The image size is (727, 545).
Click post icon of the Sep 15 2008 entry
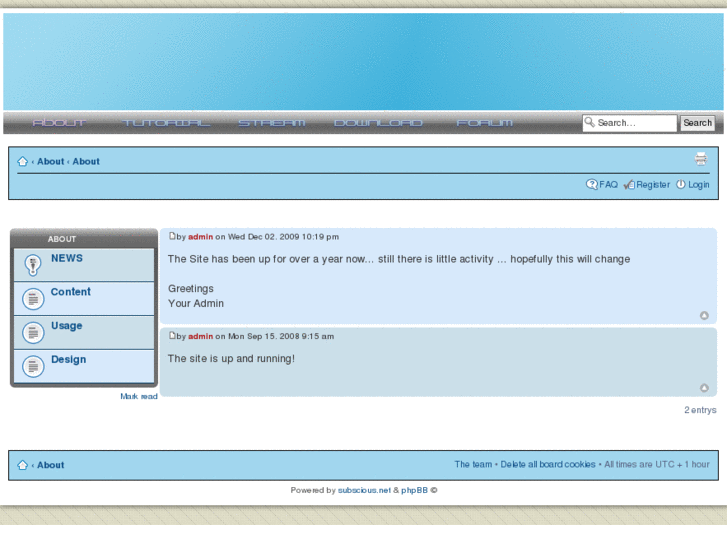pos(172,336)
